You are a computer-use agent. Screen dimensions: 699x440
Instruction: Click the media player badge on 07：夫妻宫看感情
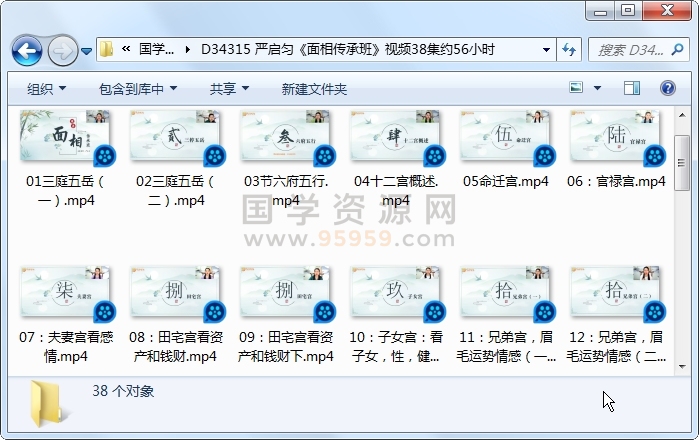104,312
